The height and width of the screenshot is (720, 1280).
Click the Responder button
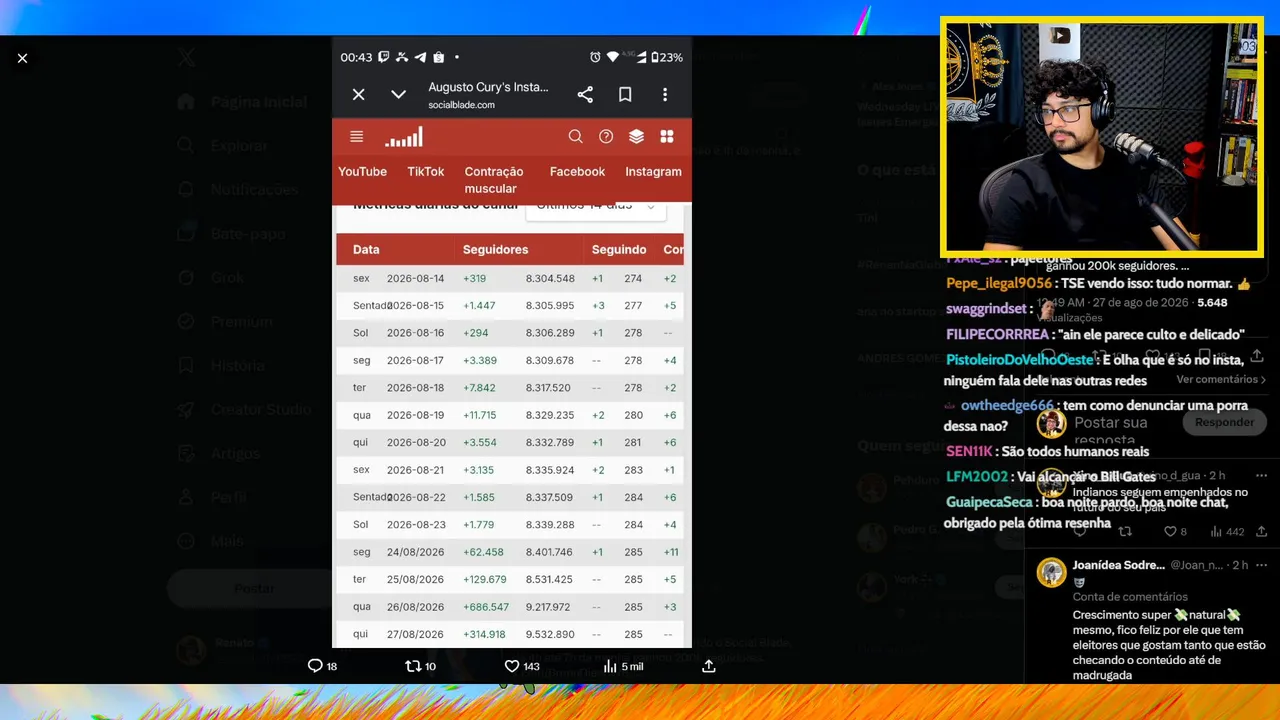1224,422
